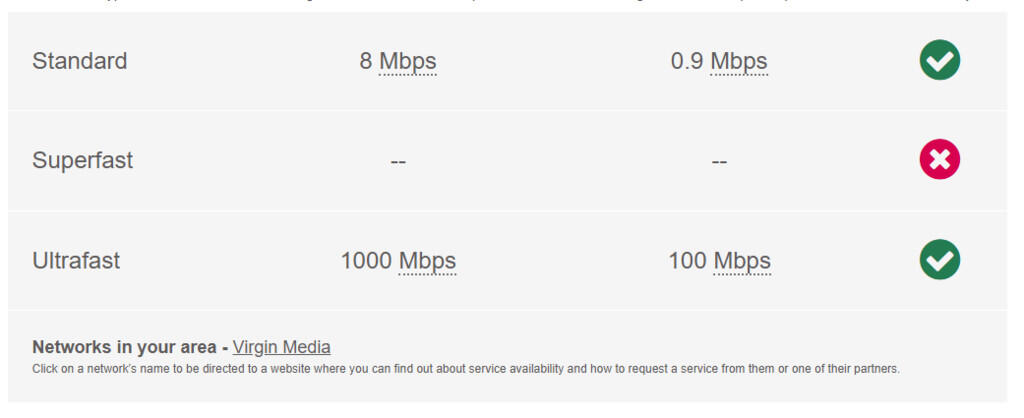The image size is (1024, 418).
Task: Click the Mbps abbreviation beside 8
Action: tap(408, 61)
